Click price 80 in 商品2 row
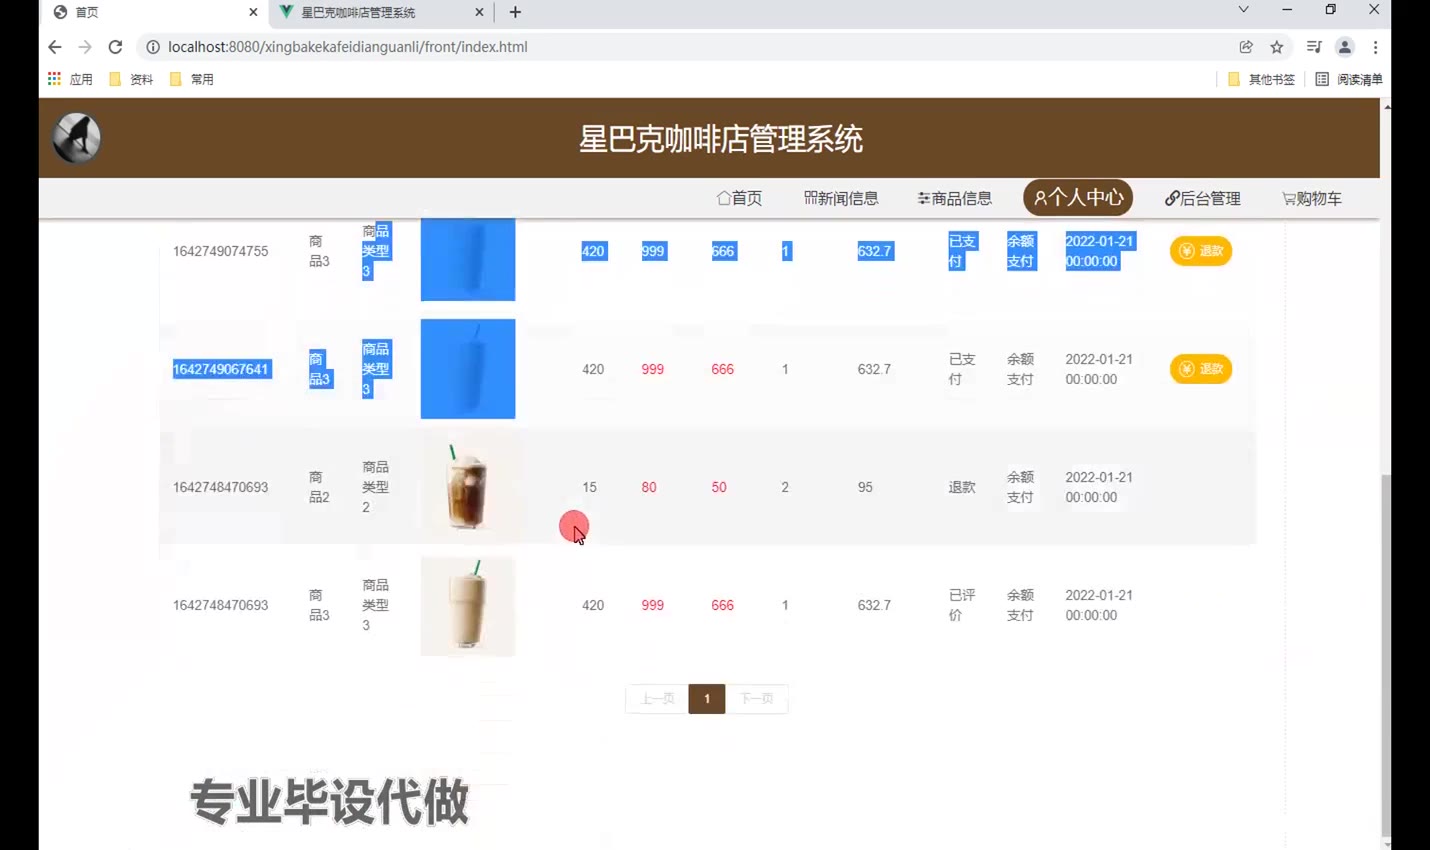The image size is (1430, 850). [x=649, y=487]
